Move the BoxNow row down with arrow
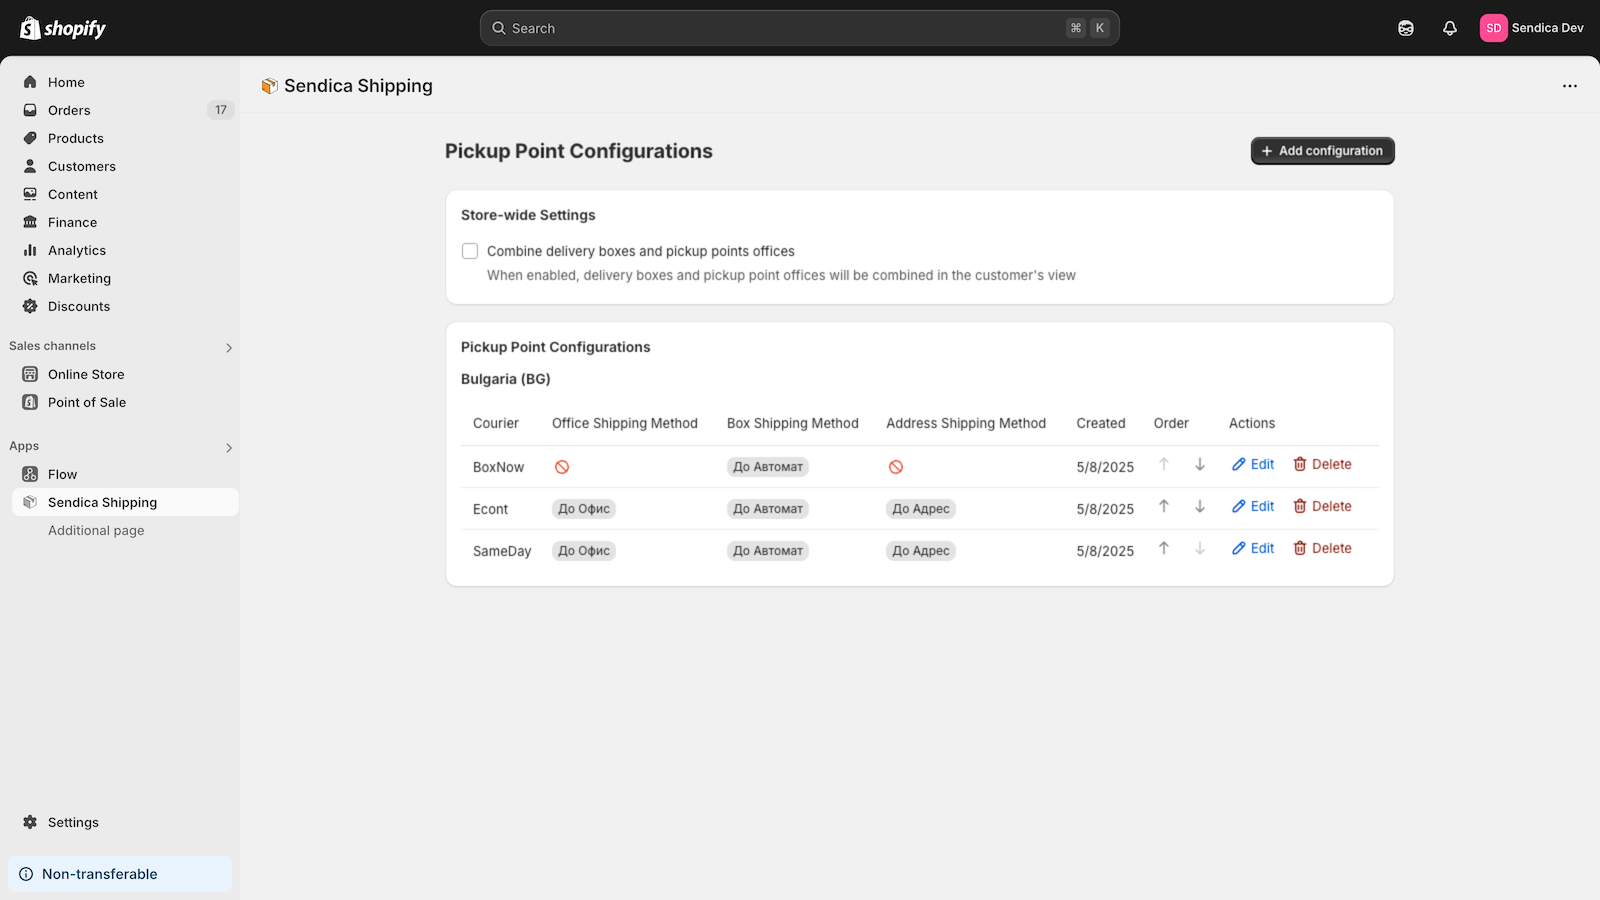The width and height of the screenshot is (1600, 900). pyautogui.click(x=1200, y=464)
